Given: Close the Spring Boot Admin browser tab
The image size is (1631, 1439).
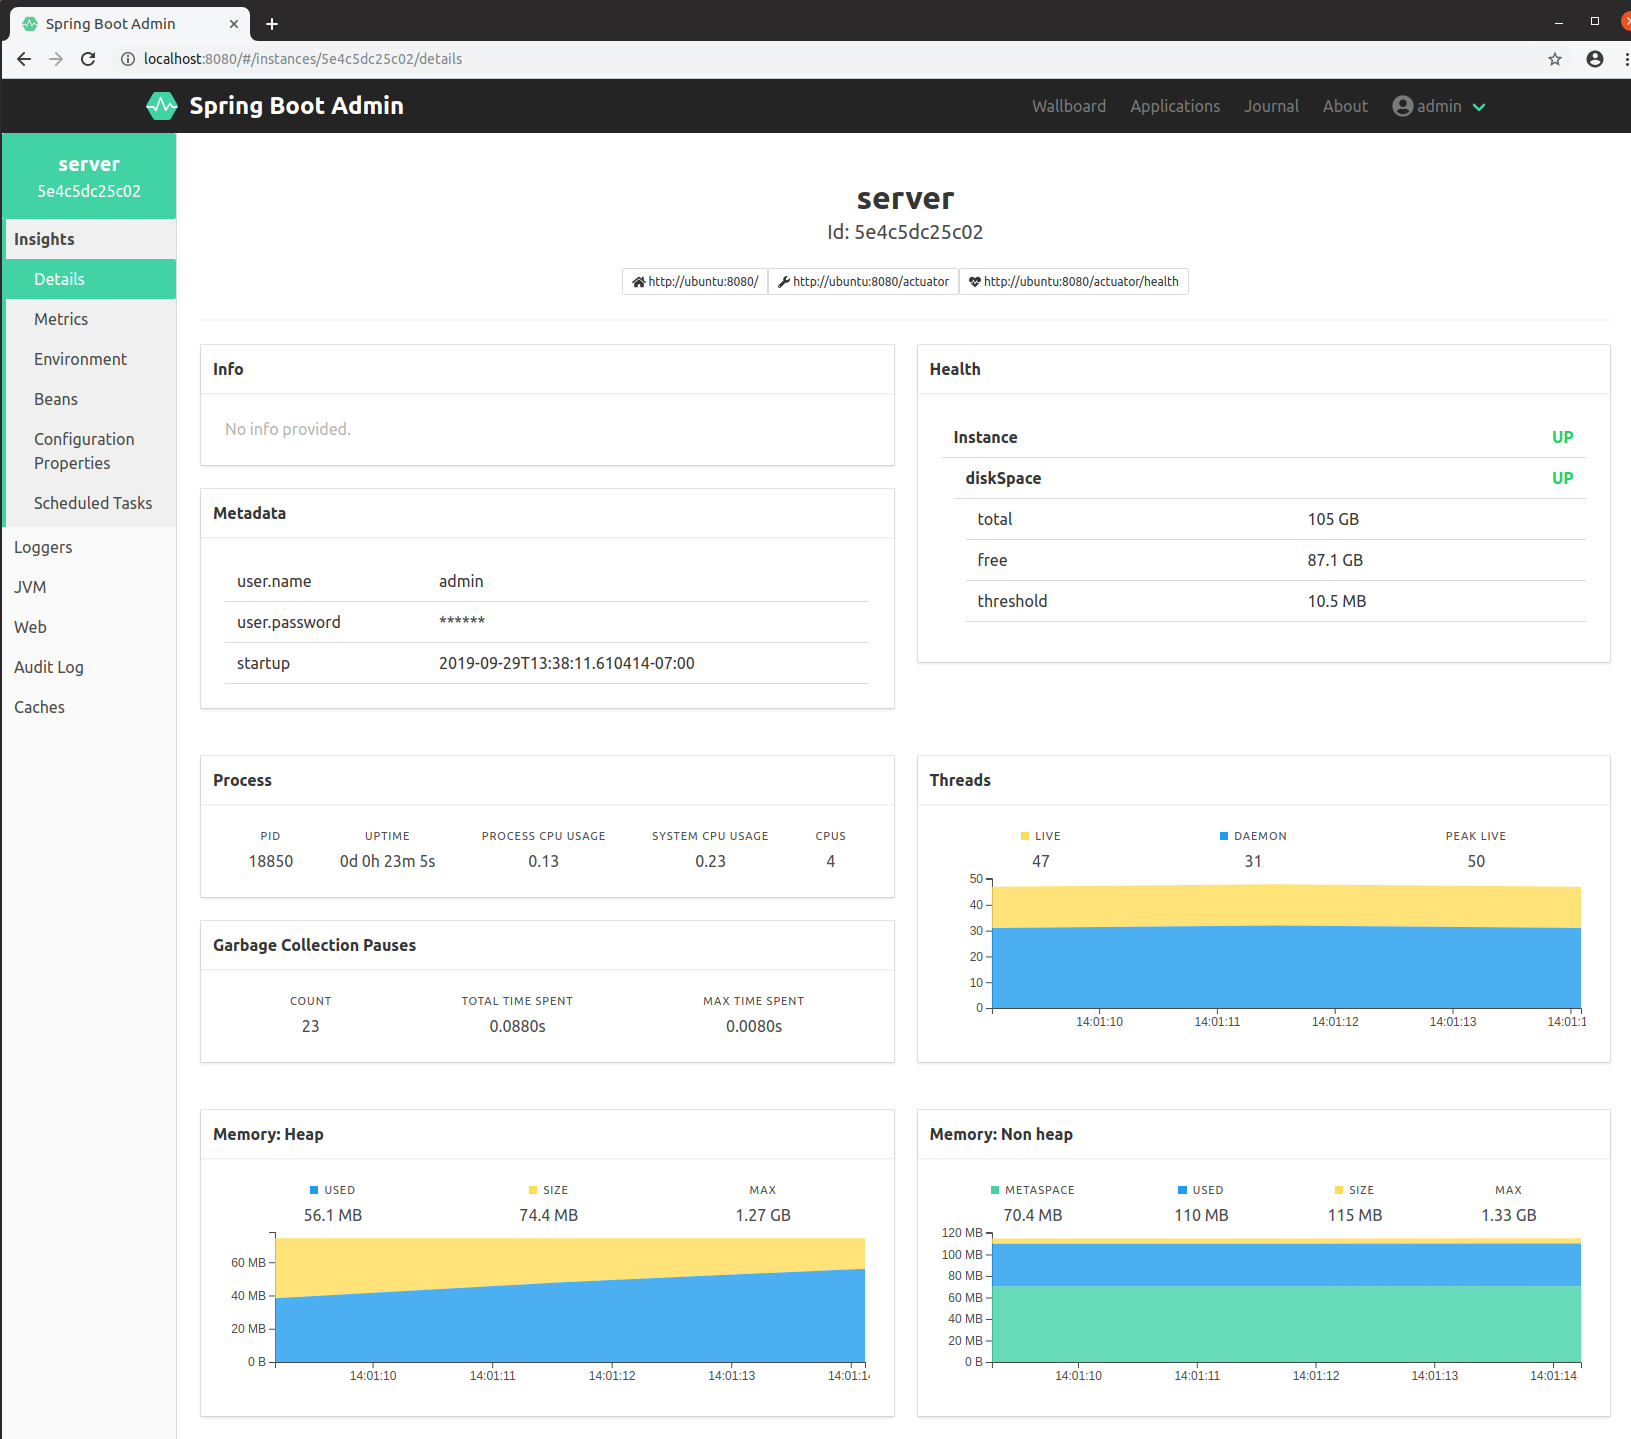Looking at the screenshot, I should pyautogui.click(x=234, y=23).
